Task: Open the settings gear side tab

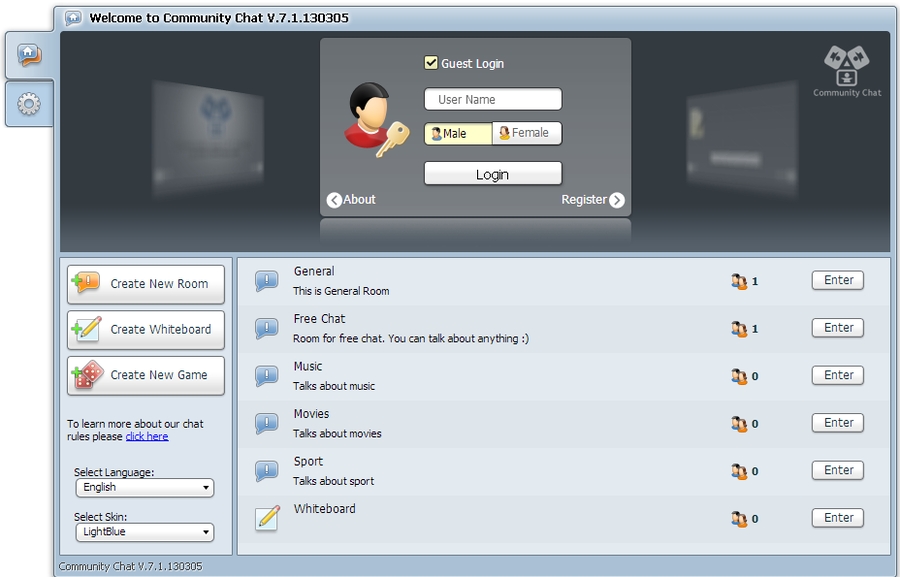Action: [x=29, y=104]
